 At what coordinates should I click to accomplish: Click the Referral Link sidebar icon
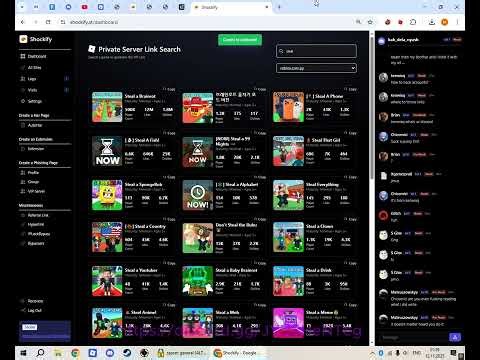(x=23, y=215)
